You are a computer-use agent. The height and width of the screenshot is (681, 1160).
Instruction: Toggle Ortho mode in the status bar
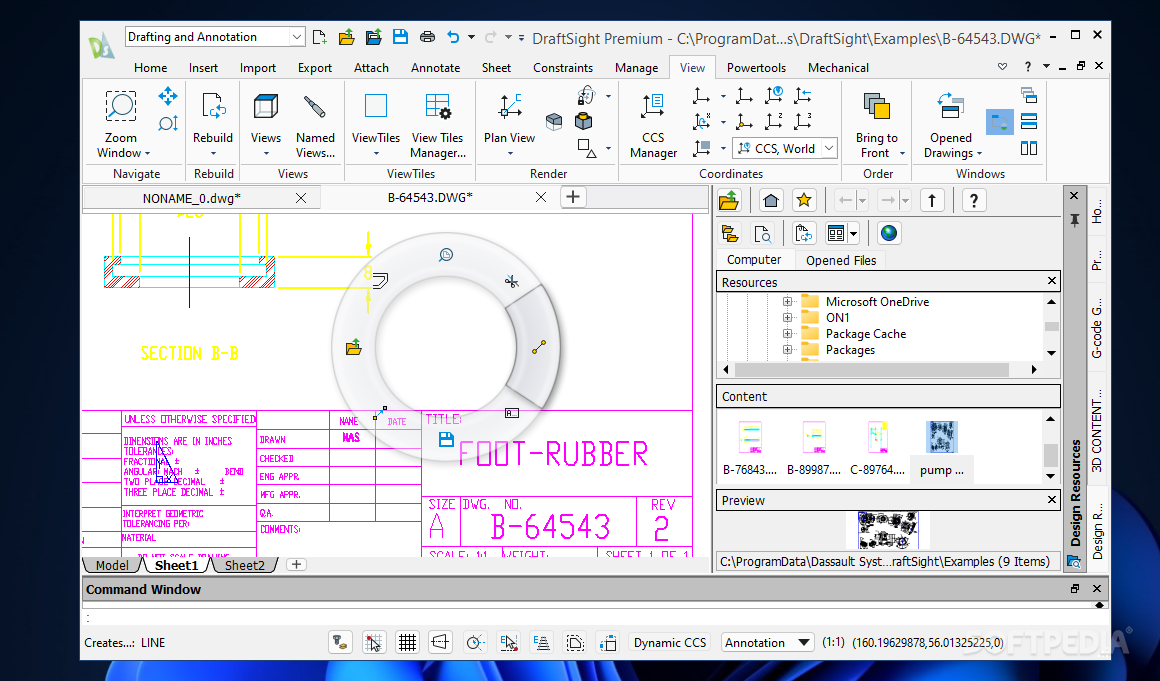(440, 643)
